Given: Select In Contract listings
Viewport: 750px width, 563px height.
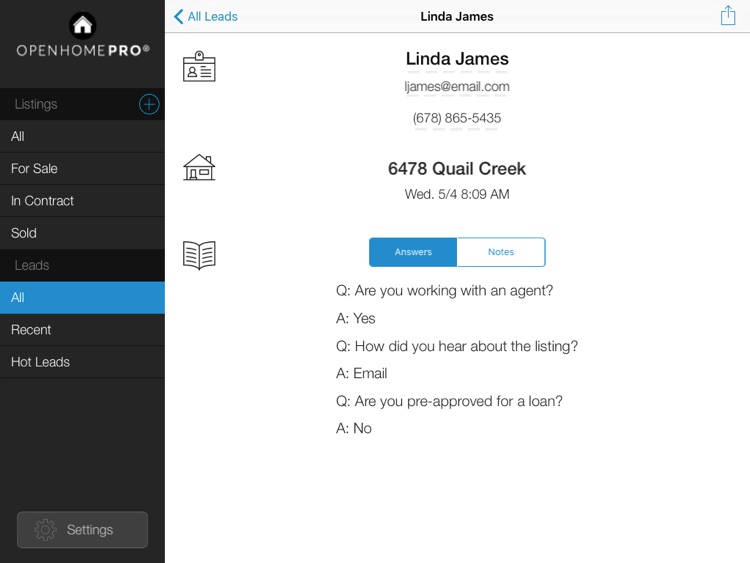Looking at the screenshot, I should coord(82,200).
